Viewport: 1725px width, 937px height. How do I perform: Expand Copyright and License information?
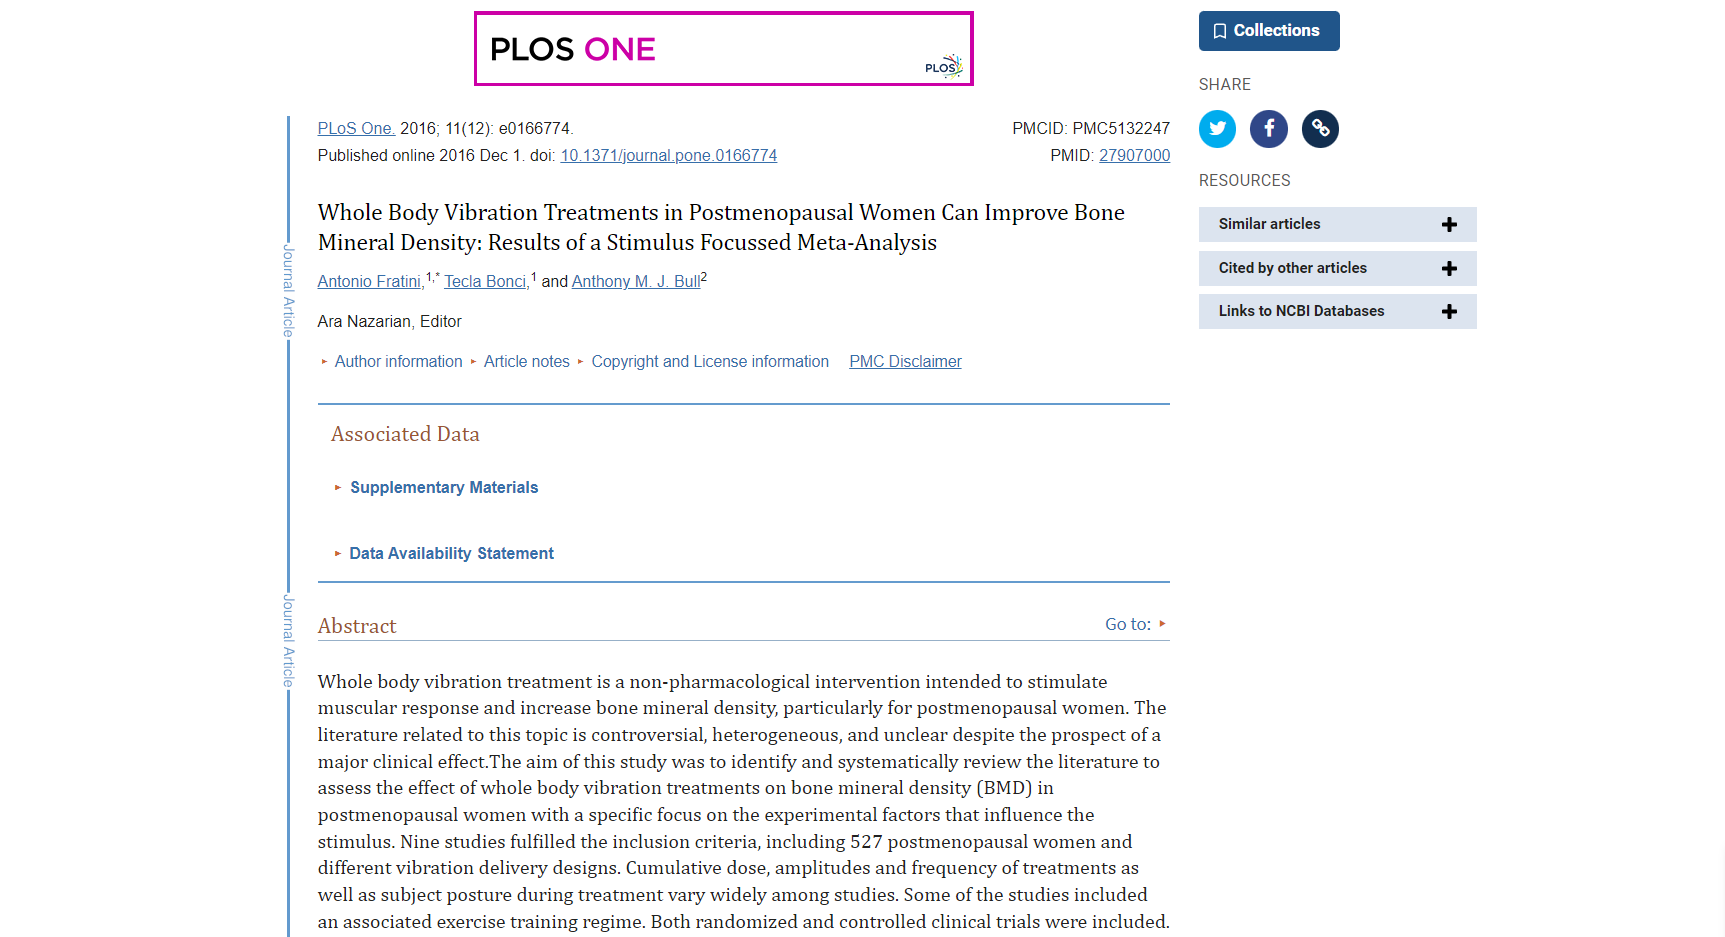pos(709,362)
